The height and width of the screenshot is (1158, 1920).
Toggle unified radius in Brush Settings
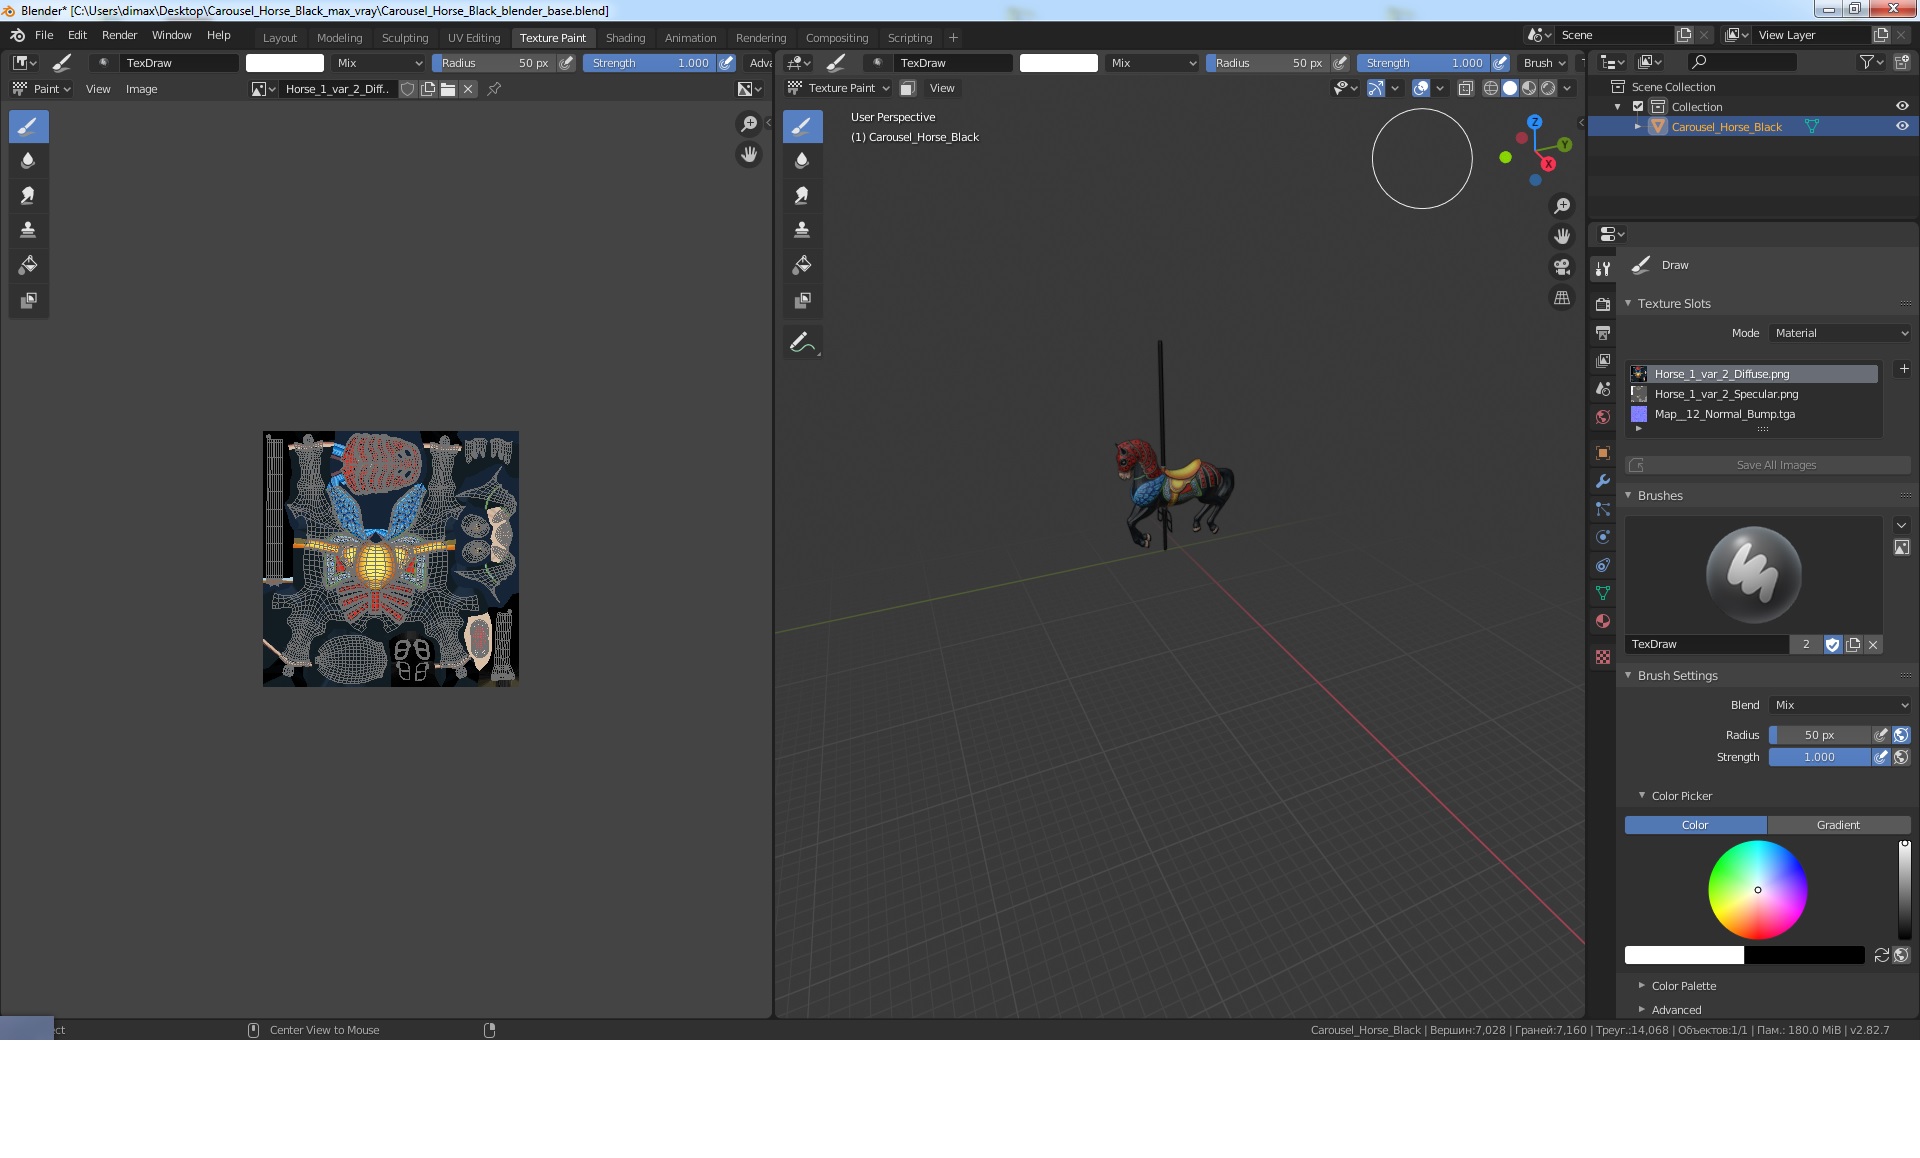point(1901,735)
